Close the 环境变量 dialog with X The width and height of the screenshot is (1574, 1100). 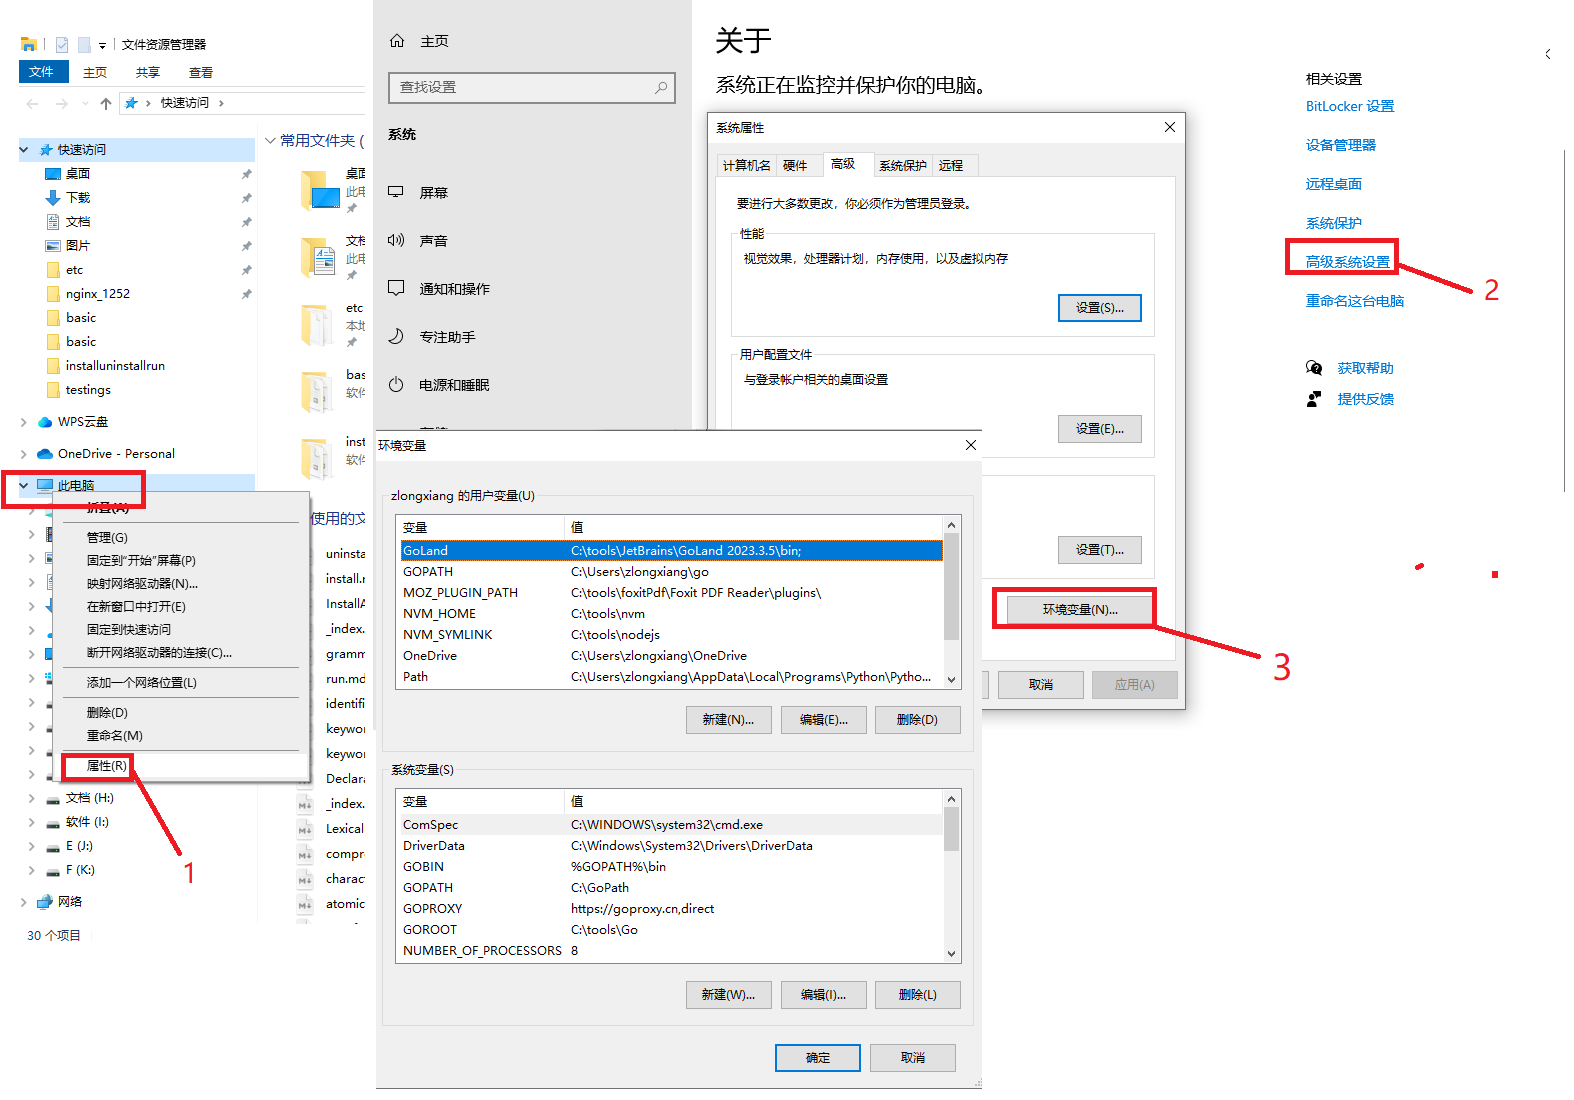pos(971,445)
